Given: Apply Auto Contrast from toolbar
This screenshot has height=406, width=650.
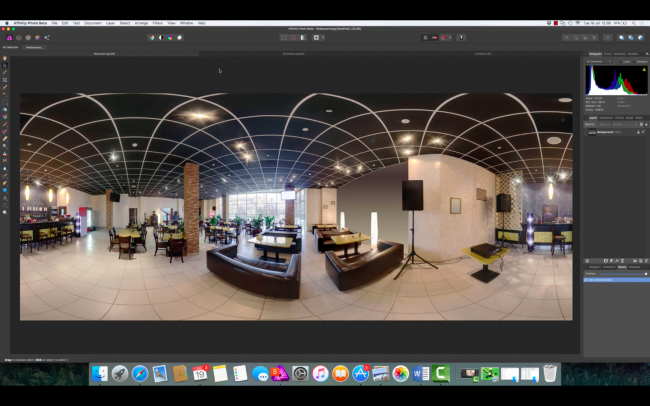Looking at the screenshot, I should pyautogui.click(x=161, y=38).
